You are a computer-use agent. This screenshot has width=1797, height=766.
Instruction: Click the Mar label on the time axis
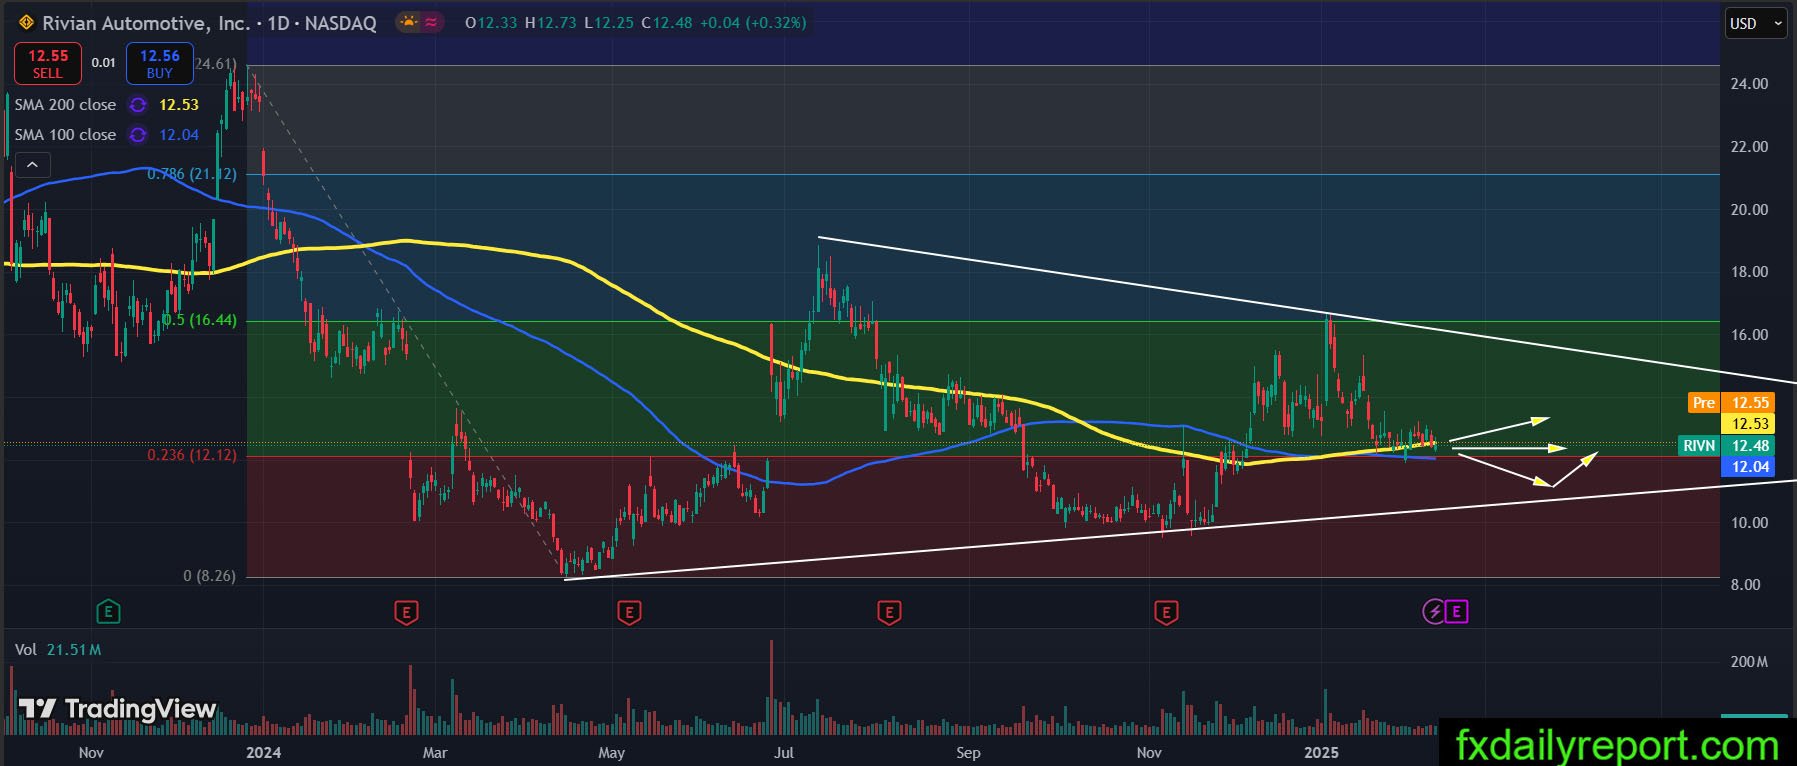[435, 752]
